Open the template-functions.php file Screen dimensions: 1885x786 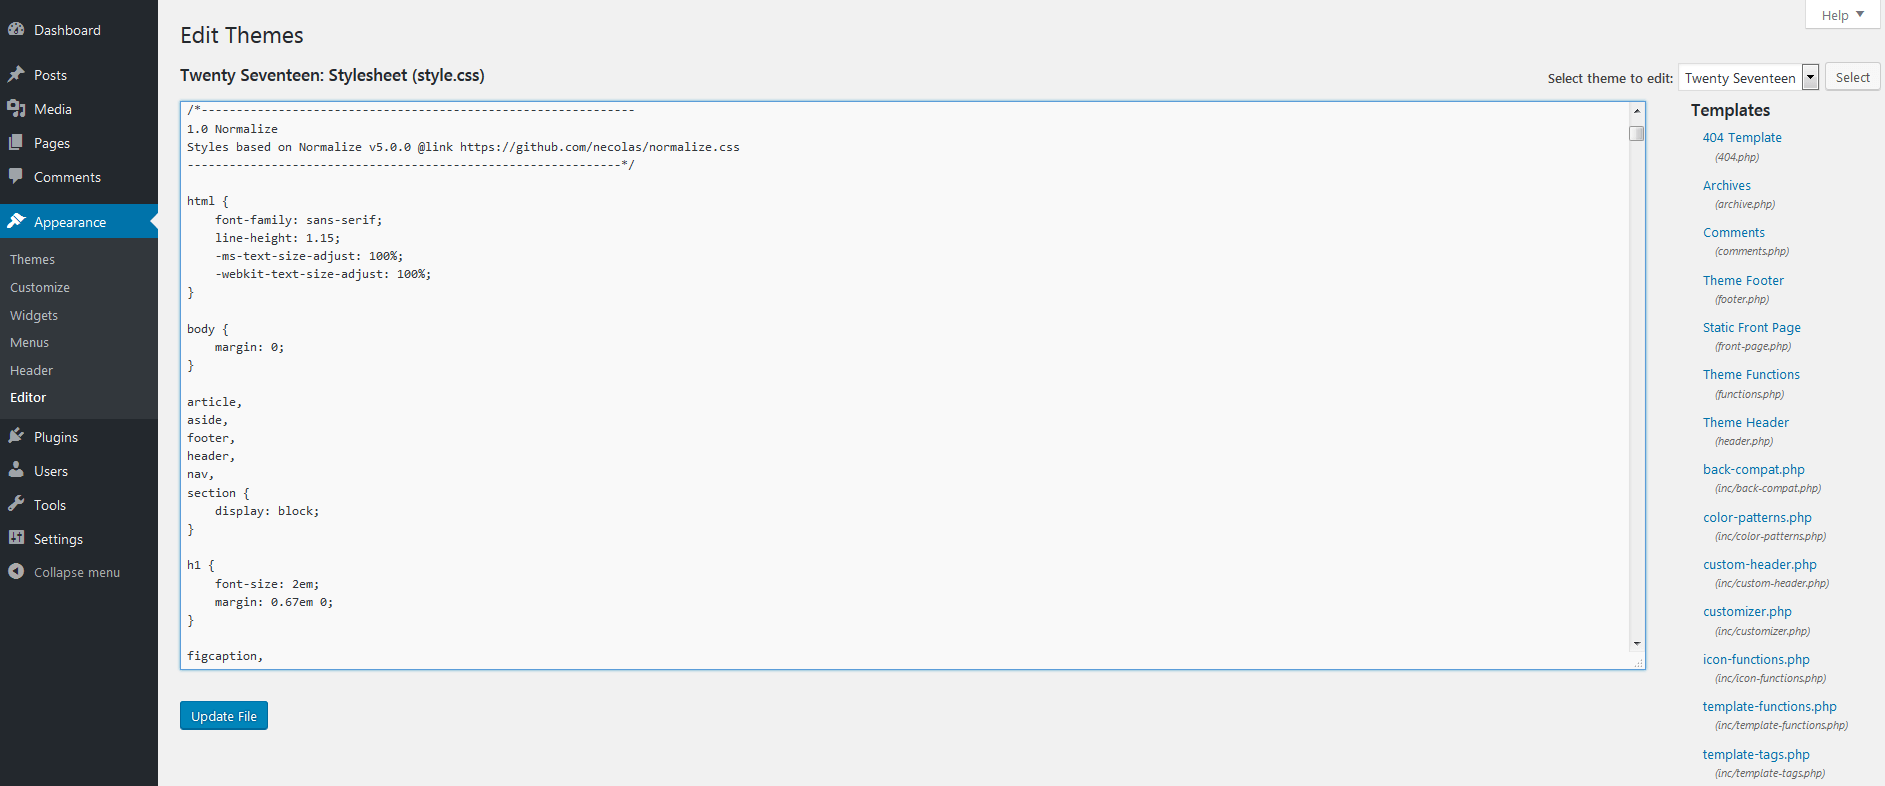(x=1770, y=706)
